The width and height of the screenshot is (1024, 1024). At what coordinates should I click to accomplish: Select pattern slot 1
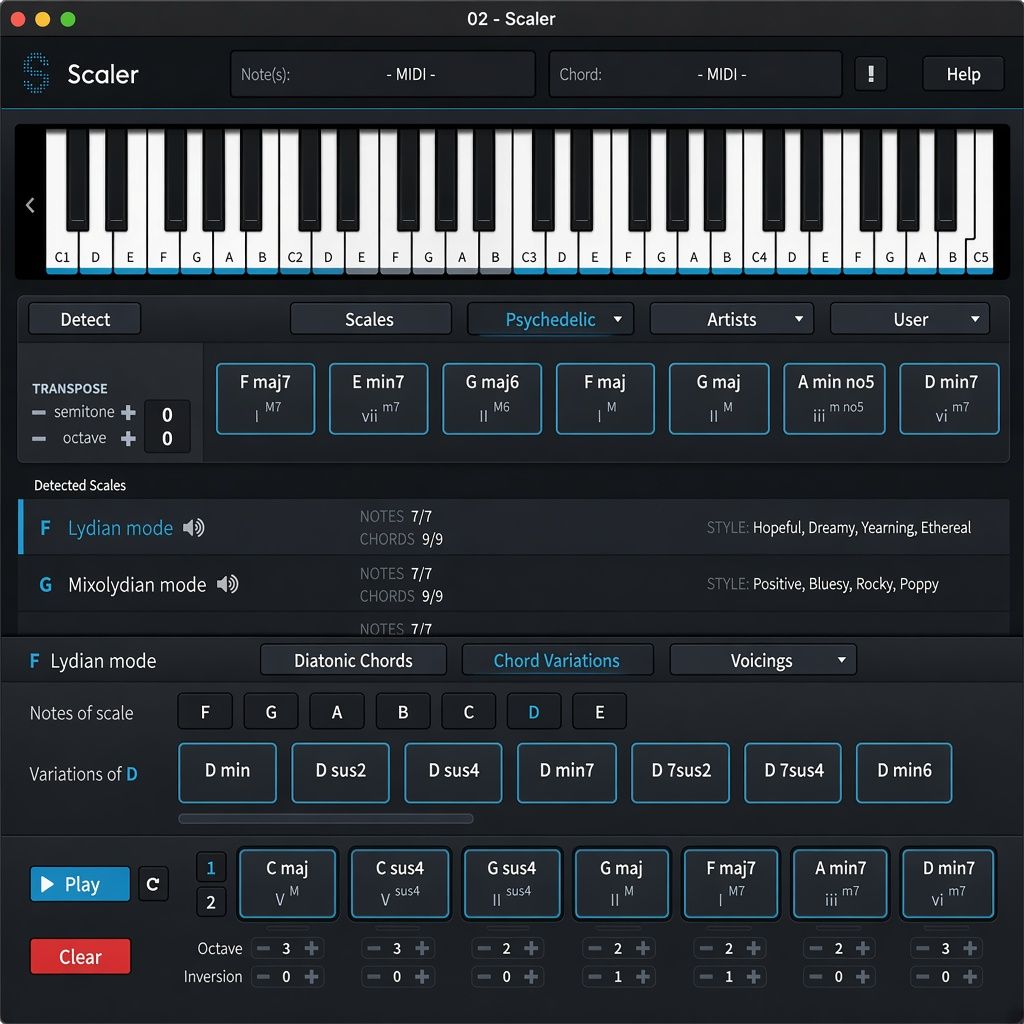pos(211,867)
